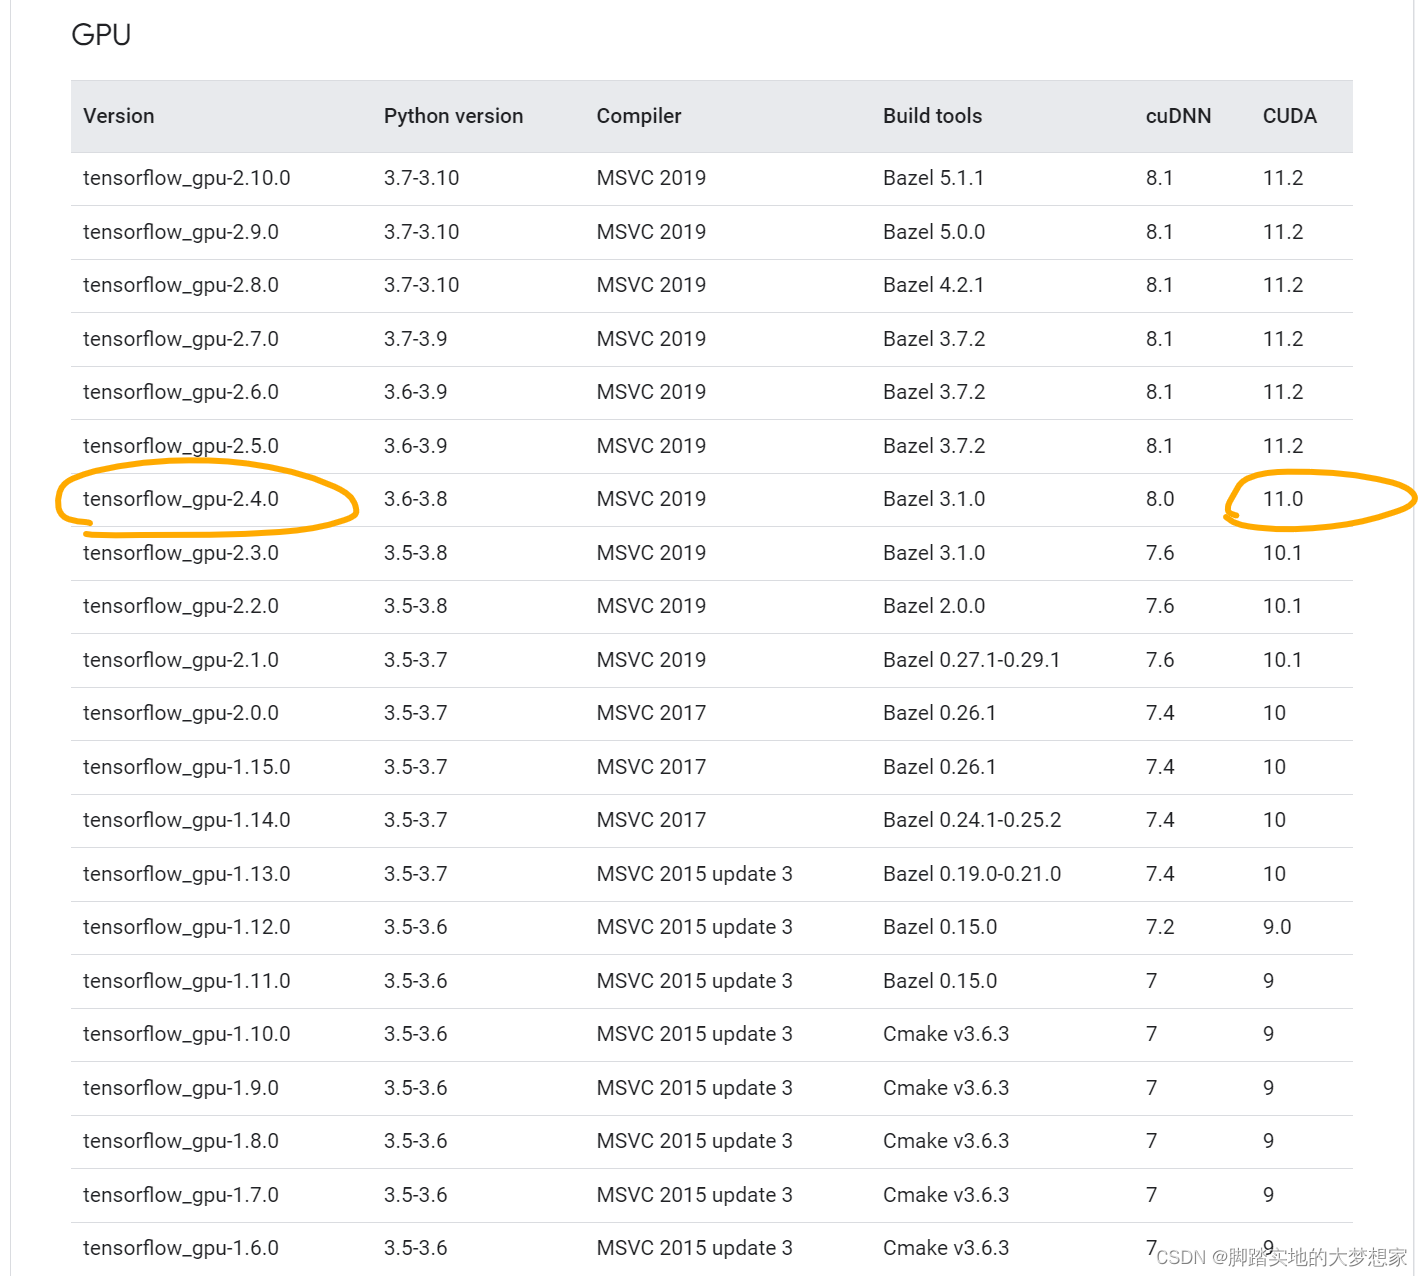The width and height of the screenshot is (1422, 1276).
Task: Click CUDA 10.1 in tensorflow_gpu-2.1.0 row
Action: pos(1283,660)
